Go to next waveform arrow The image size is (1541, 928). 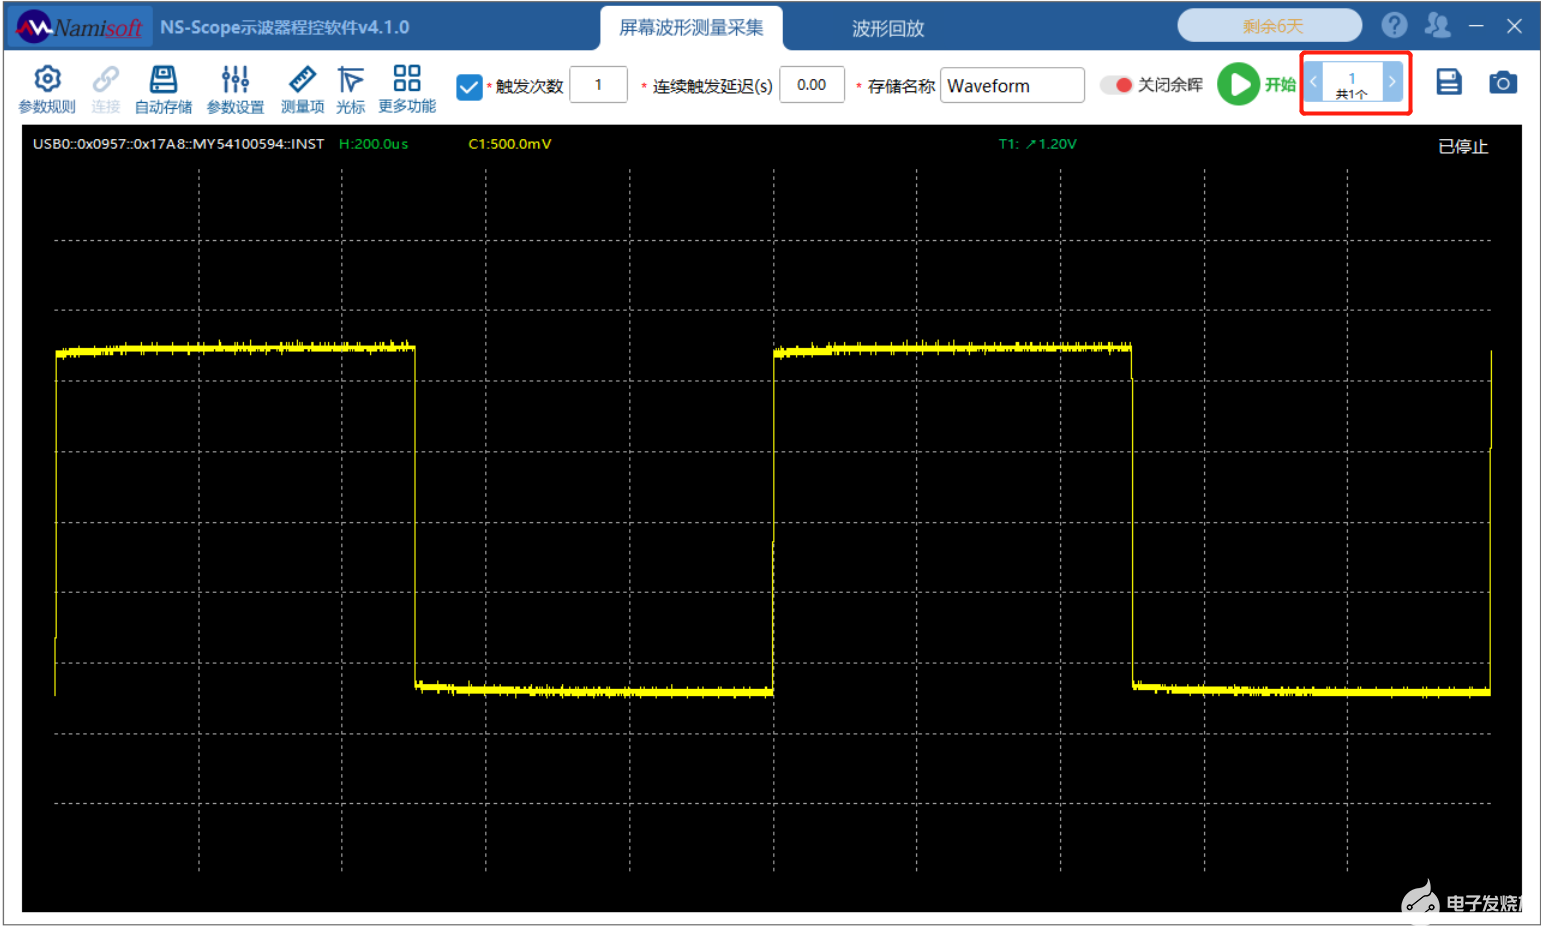pos(1392,81)
